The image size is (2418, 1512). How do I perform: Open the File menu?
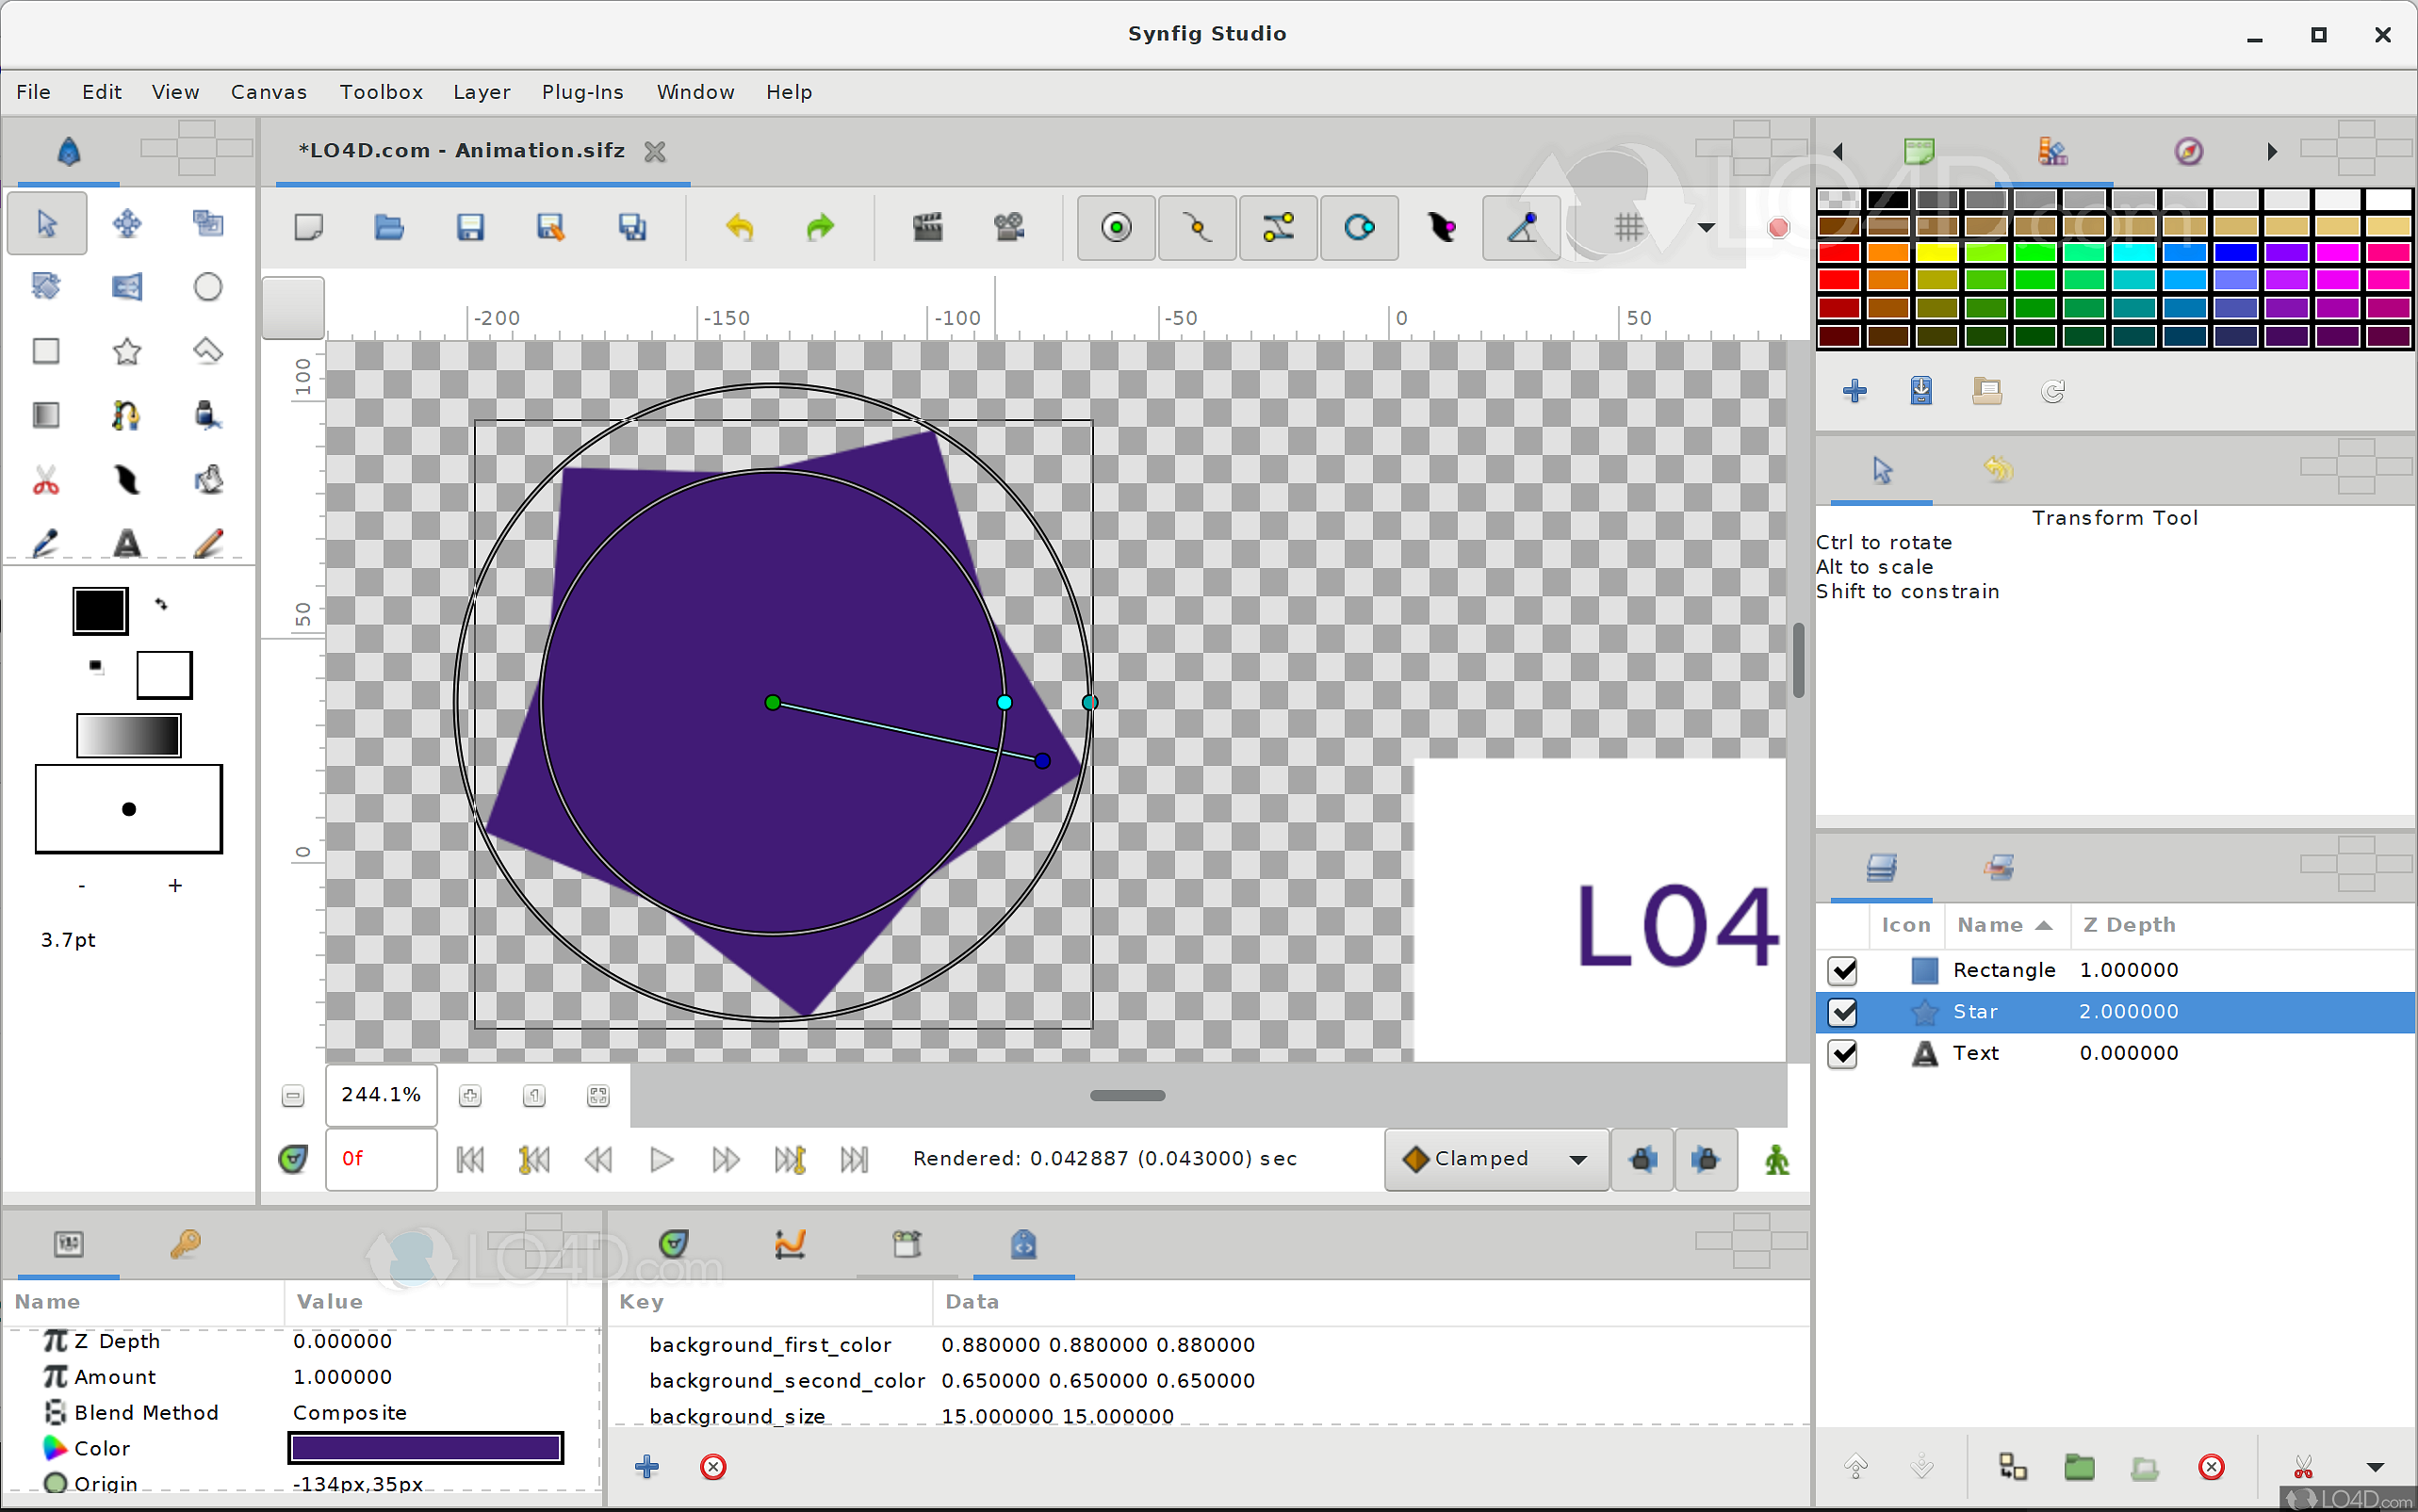tap(33, 92)
